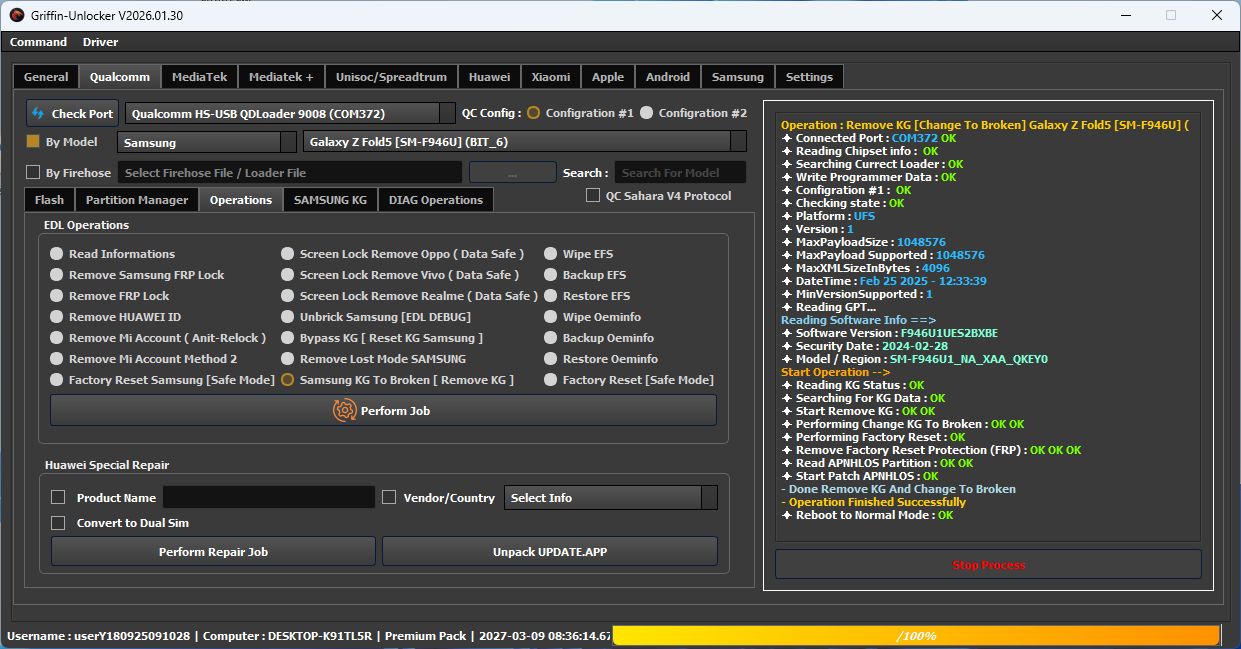Click the Select Firehose File field

pyautogui.click(x=290, y=172)
